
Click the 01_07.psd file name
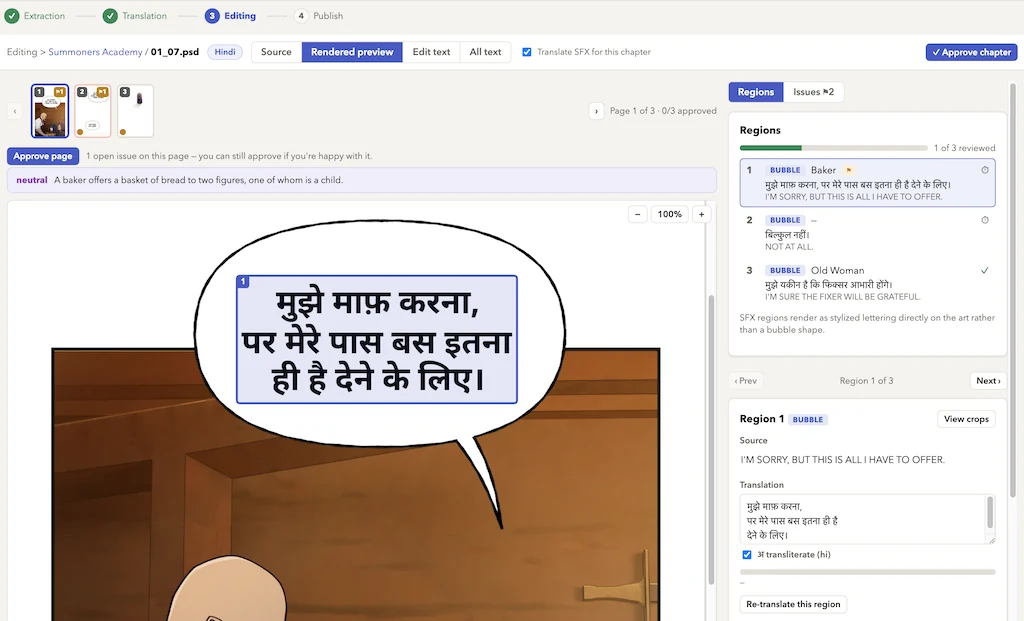pyautogui.click(x=174, y=52)
